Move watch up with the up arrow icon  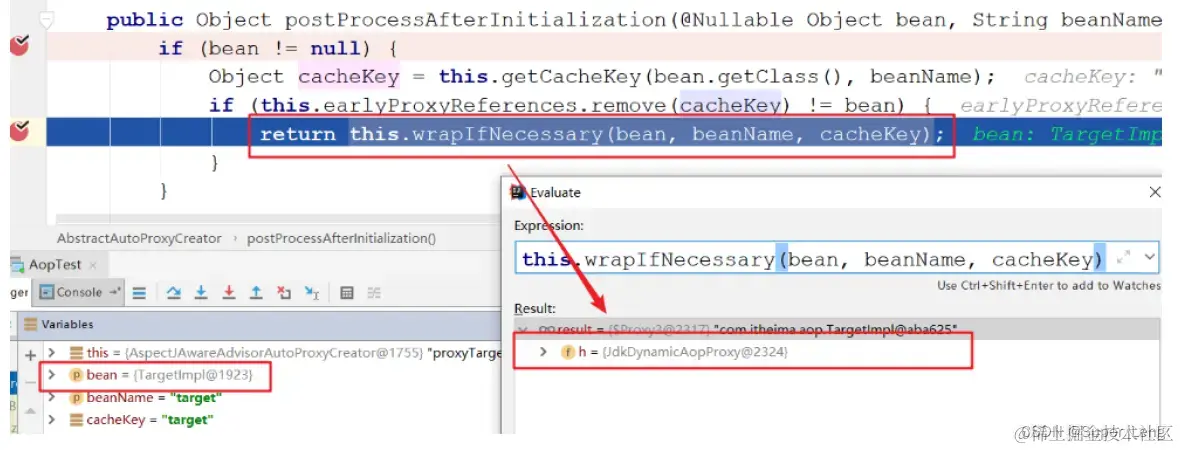click(x=30, y=412)
